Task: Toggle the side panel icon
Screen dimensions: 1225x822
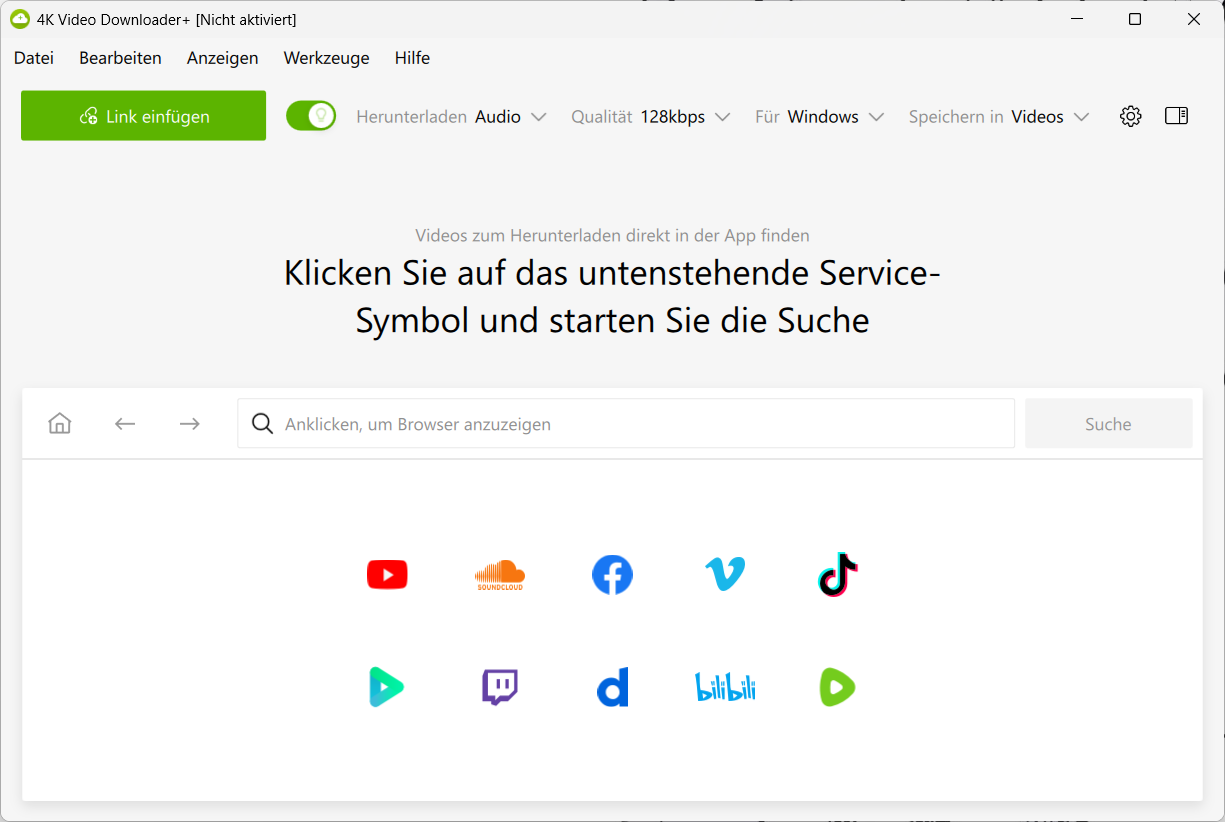Action: [1177, 116]
